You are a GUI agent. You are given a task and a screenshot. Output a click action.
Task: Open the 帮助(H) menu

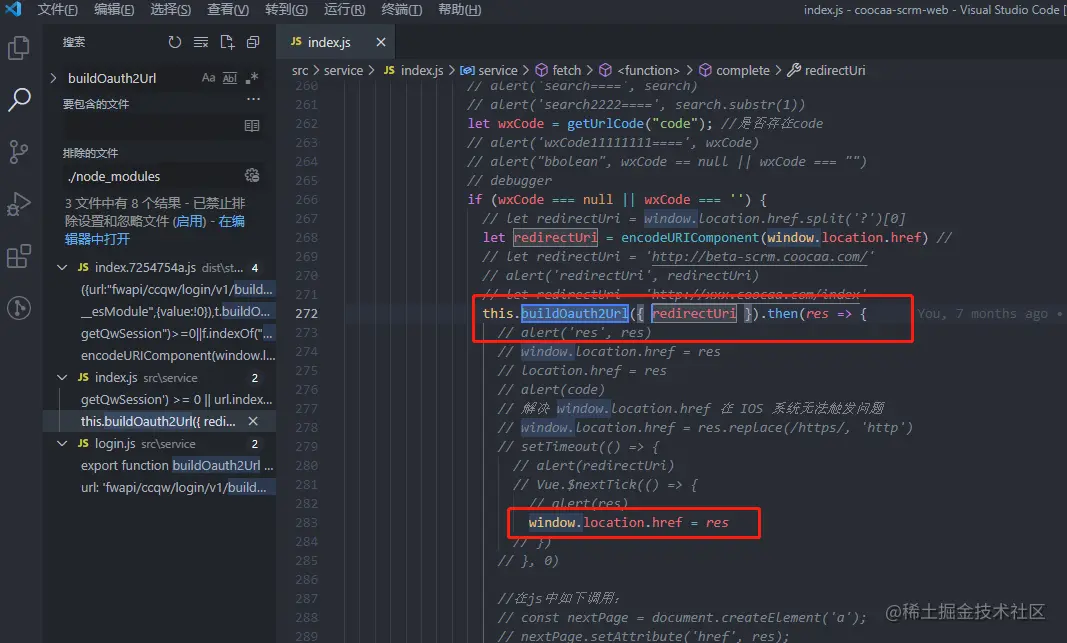point(459,10)
